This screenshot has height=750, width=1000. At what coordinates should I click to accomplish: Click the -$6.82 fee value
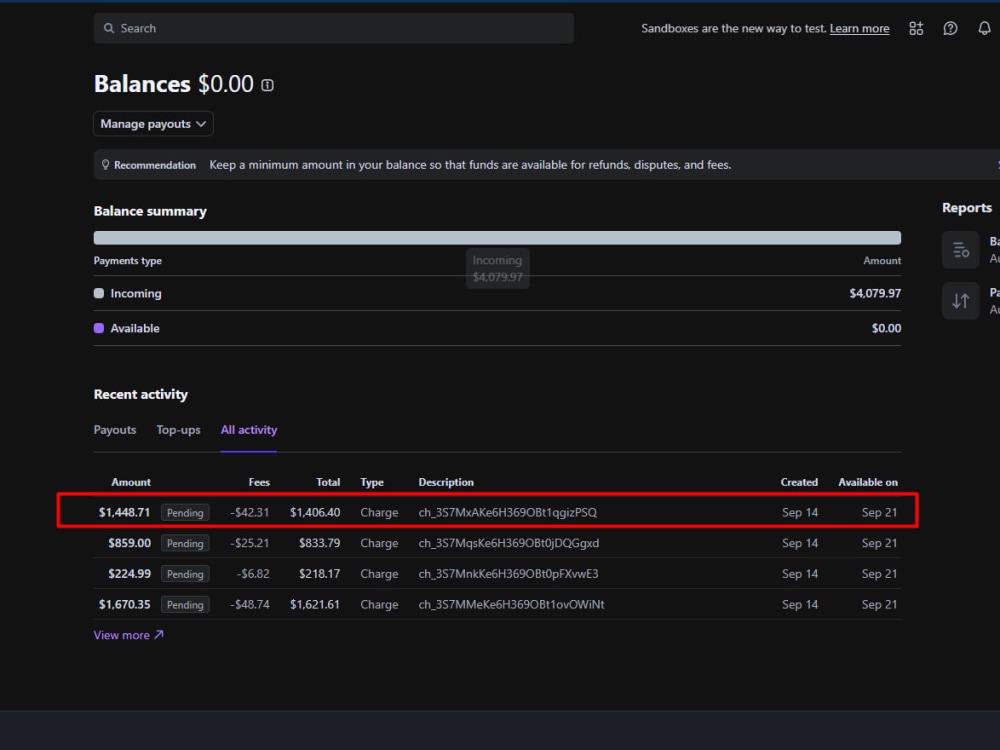coord(253,574)
